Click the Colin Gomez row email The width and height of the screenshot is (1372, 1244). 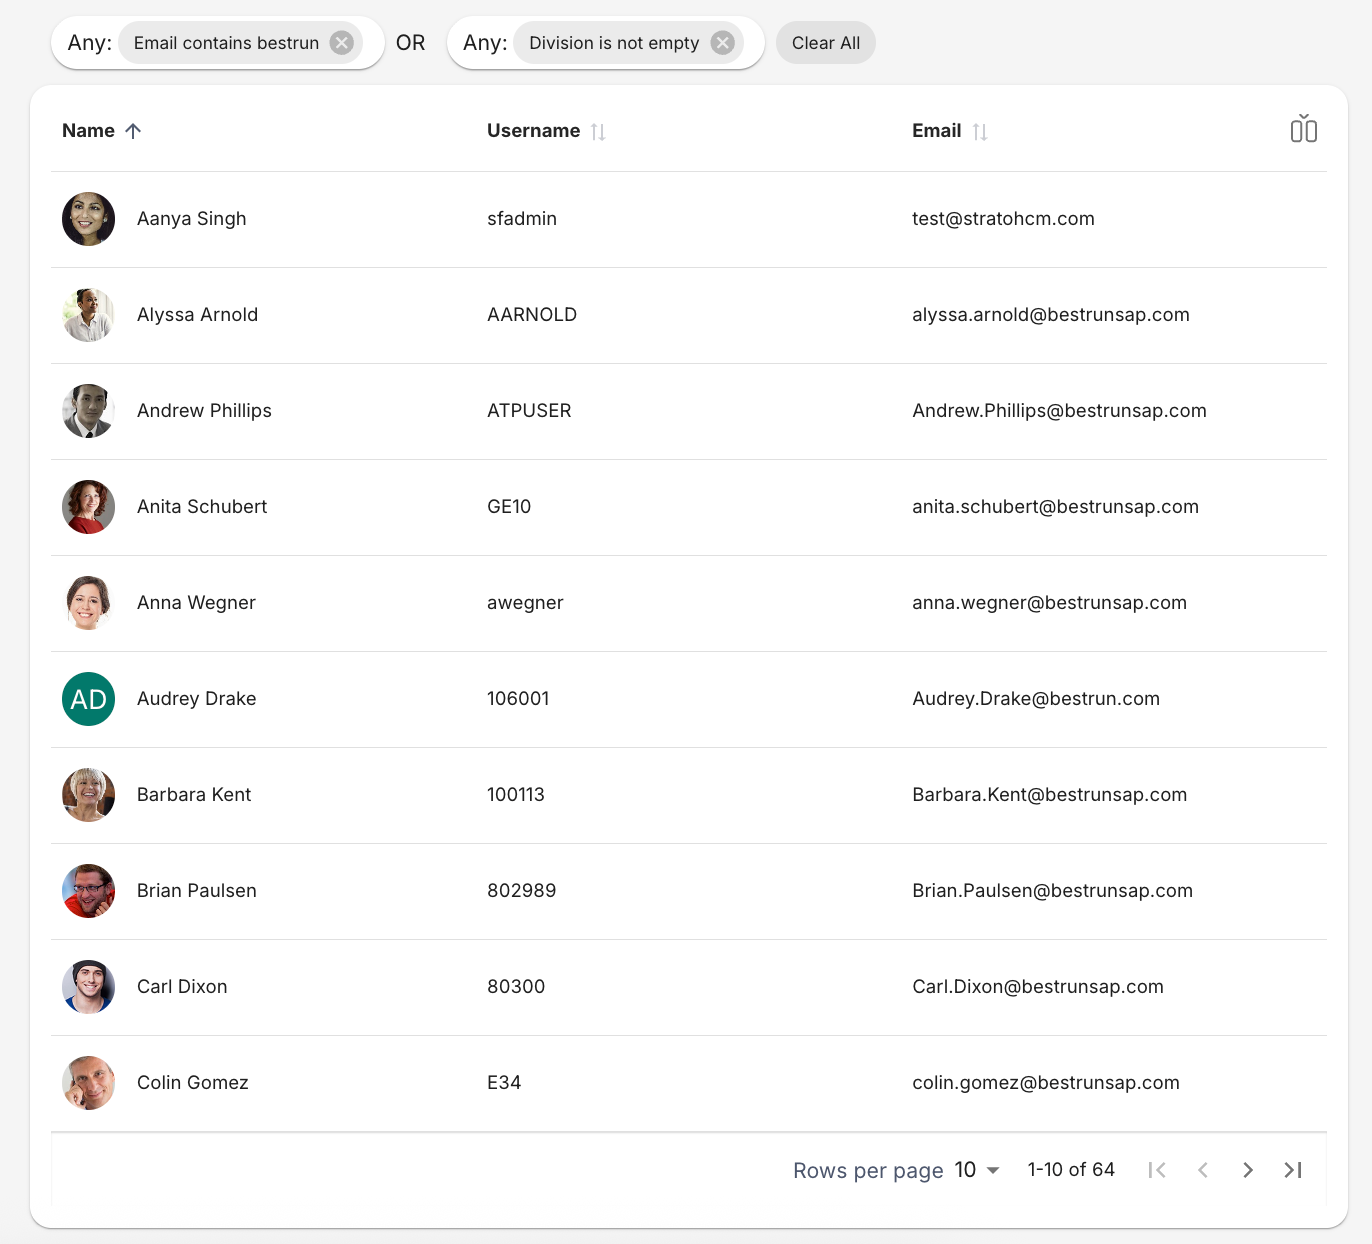(x=1045, y=1083)
